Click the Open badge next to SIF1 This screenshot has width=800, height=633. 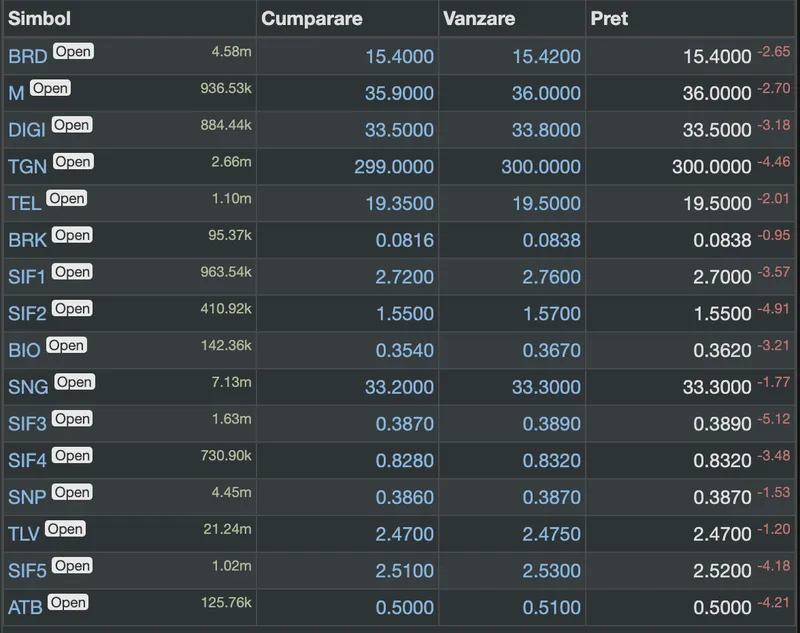coord(72,272)
